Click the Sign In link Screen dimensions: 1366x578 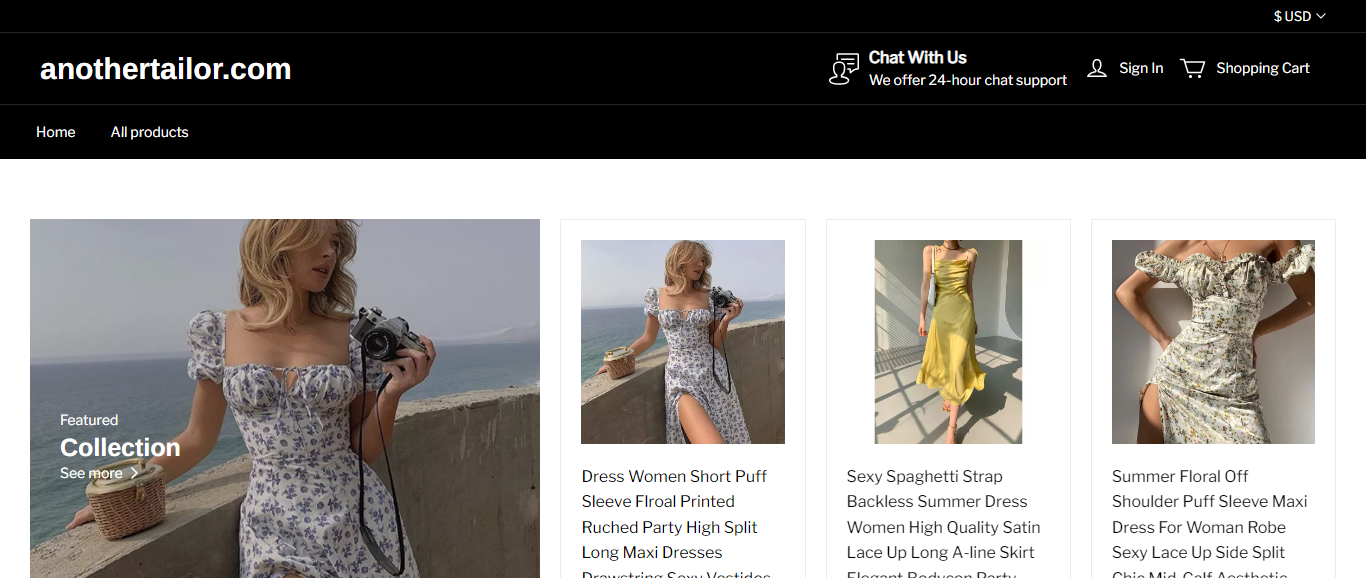1141,68
